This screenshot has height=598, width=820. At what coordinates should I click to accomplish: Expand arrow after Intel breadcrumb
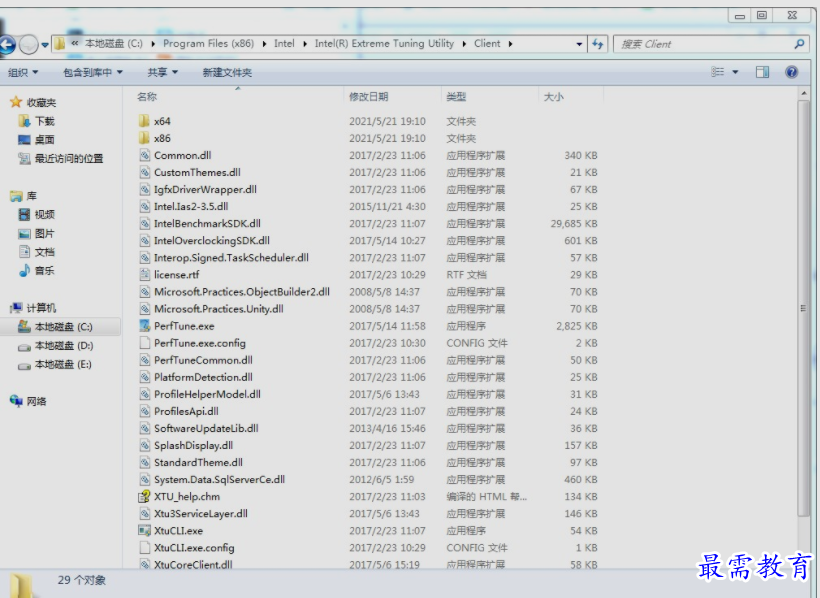(x=305, y=44)
